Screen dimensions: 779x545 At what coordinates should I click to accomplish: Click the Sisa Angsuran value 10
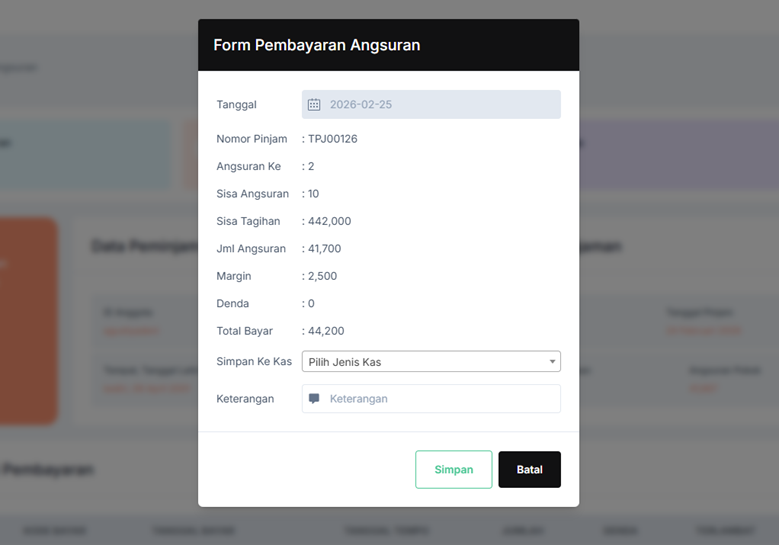pyautogui.click(x=313, y=194)
